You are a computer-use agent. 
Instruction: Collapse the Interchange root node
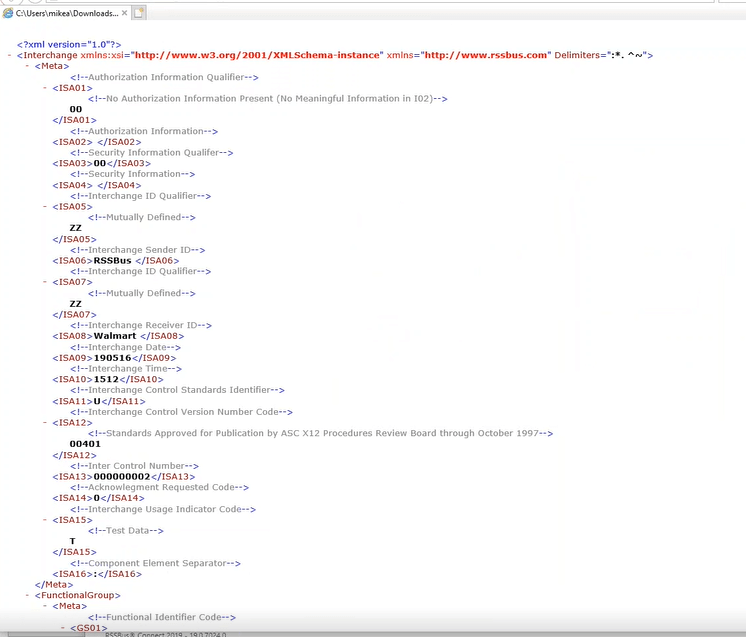point(10,55)
